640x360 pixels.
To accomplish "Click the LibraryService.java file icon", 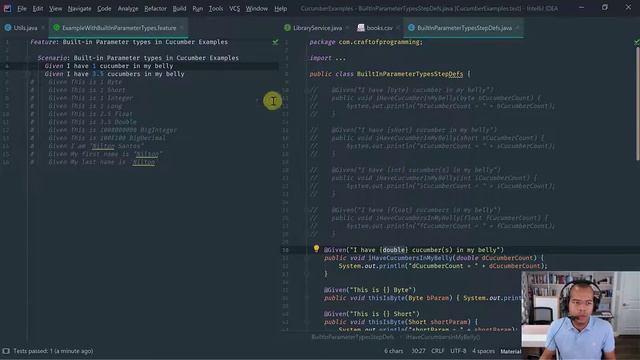I will pos(287,28).
